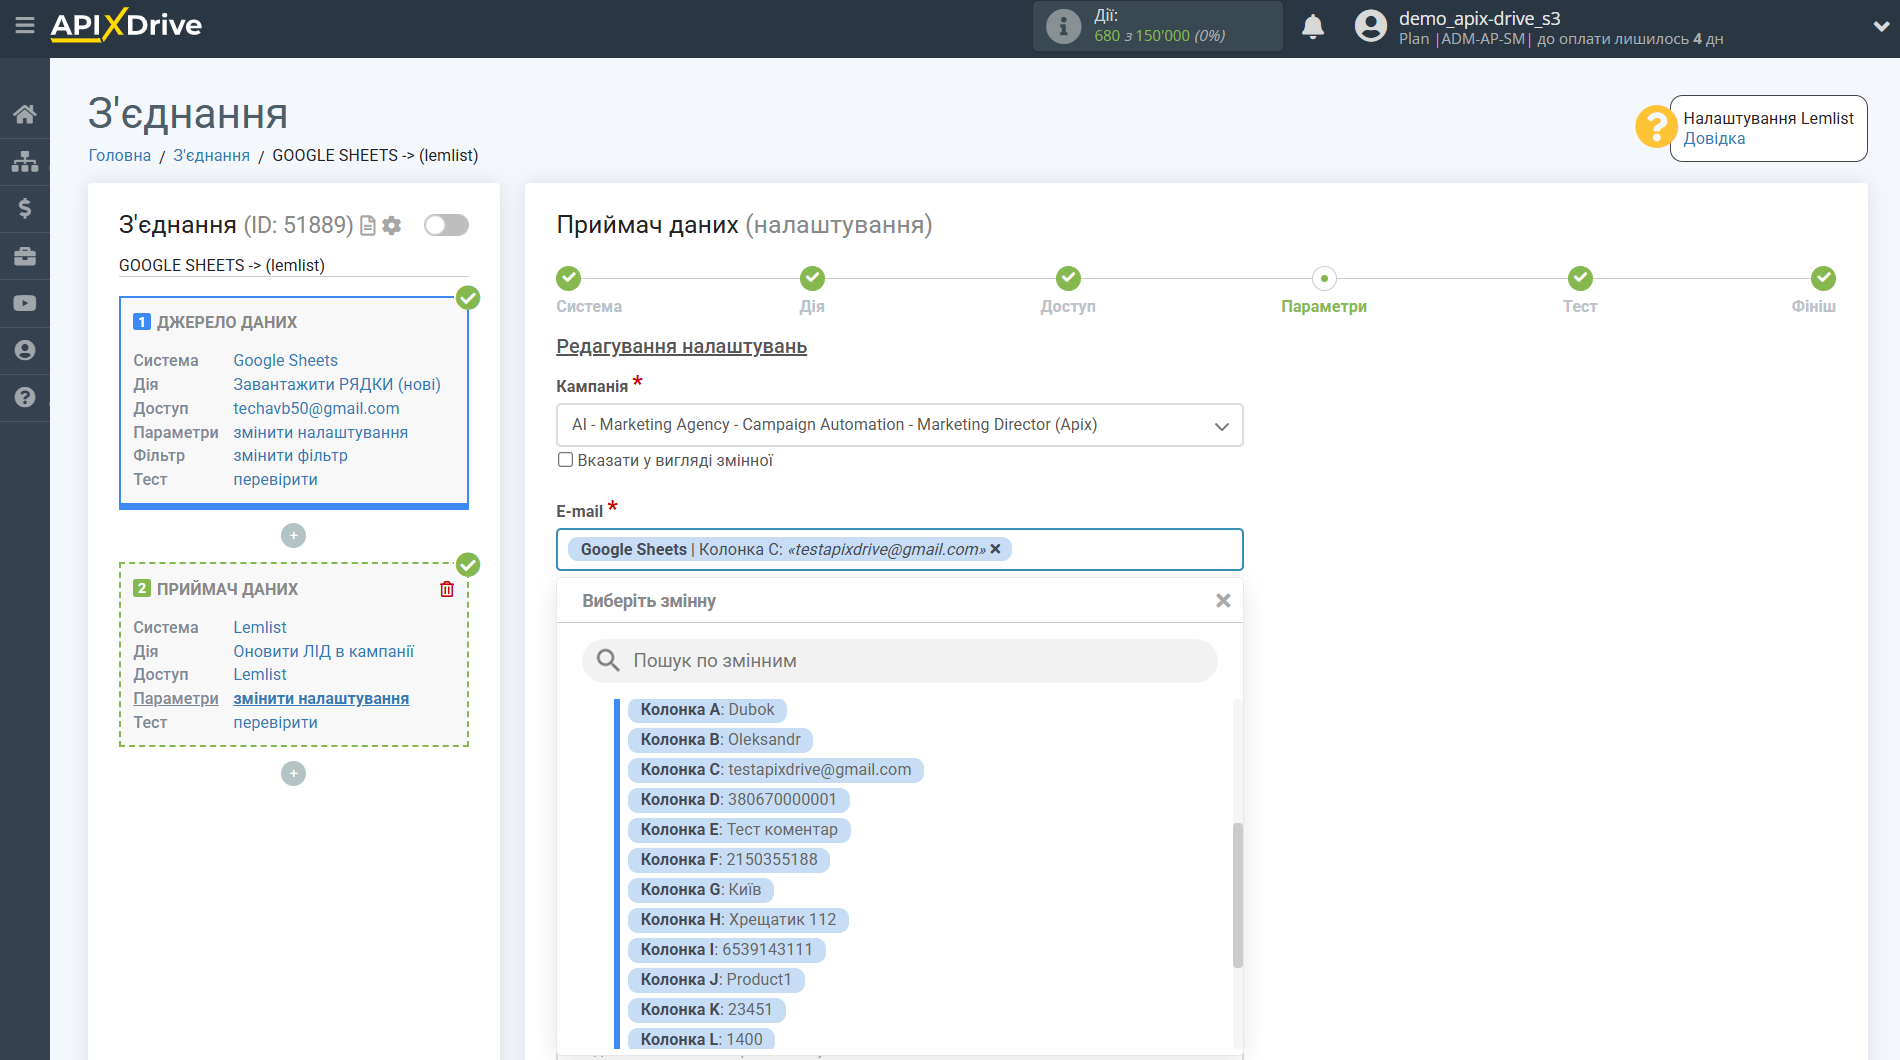Screen dimensions: 1900x1060
Task: Select variable Колонка D: 380670000001
Action: pyautogui.click(x=738, y=800)
